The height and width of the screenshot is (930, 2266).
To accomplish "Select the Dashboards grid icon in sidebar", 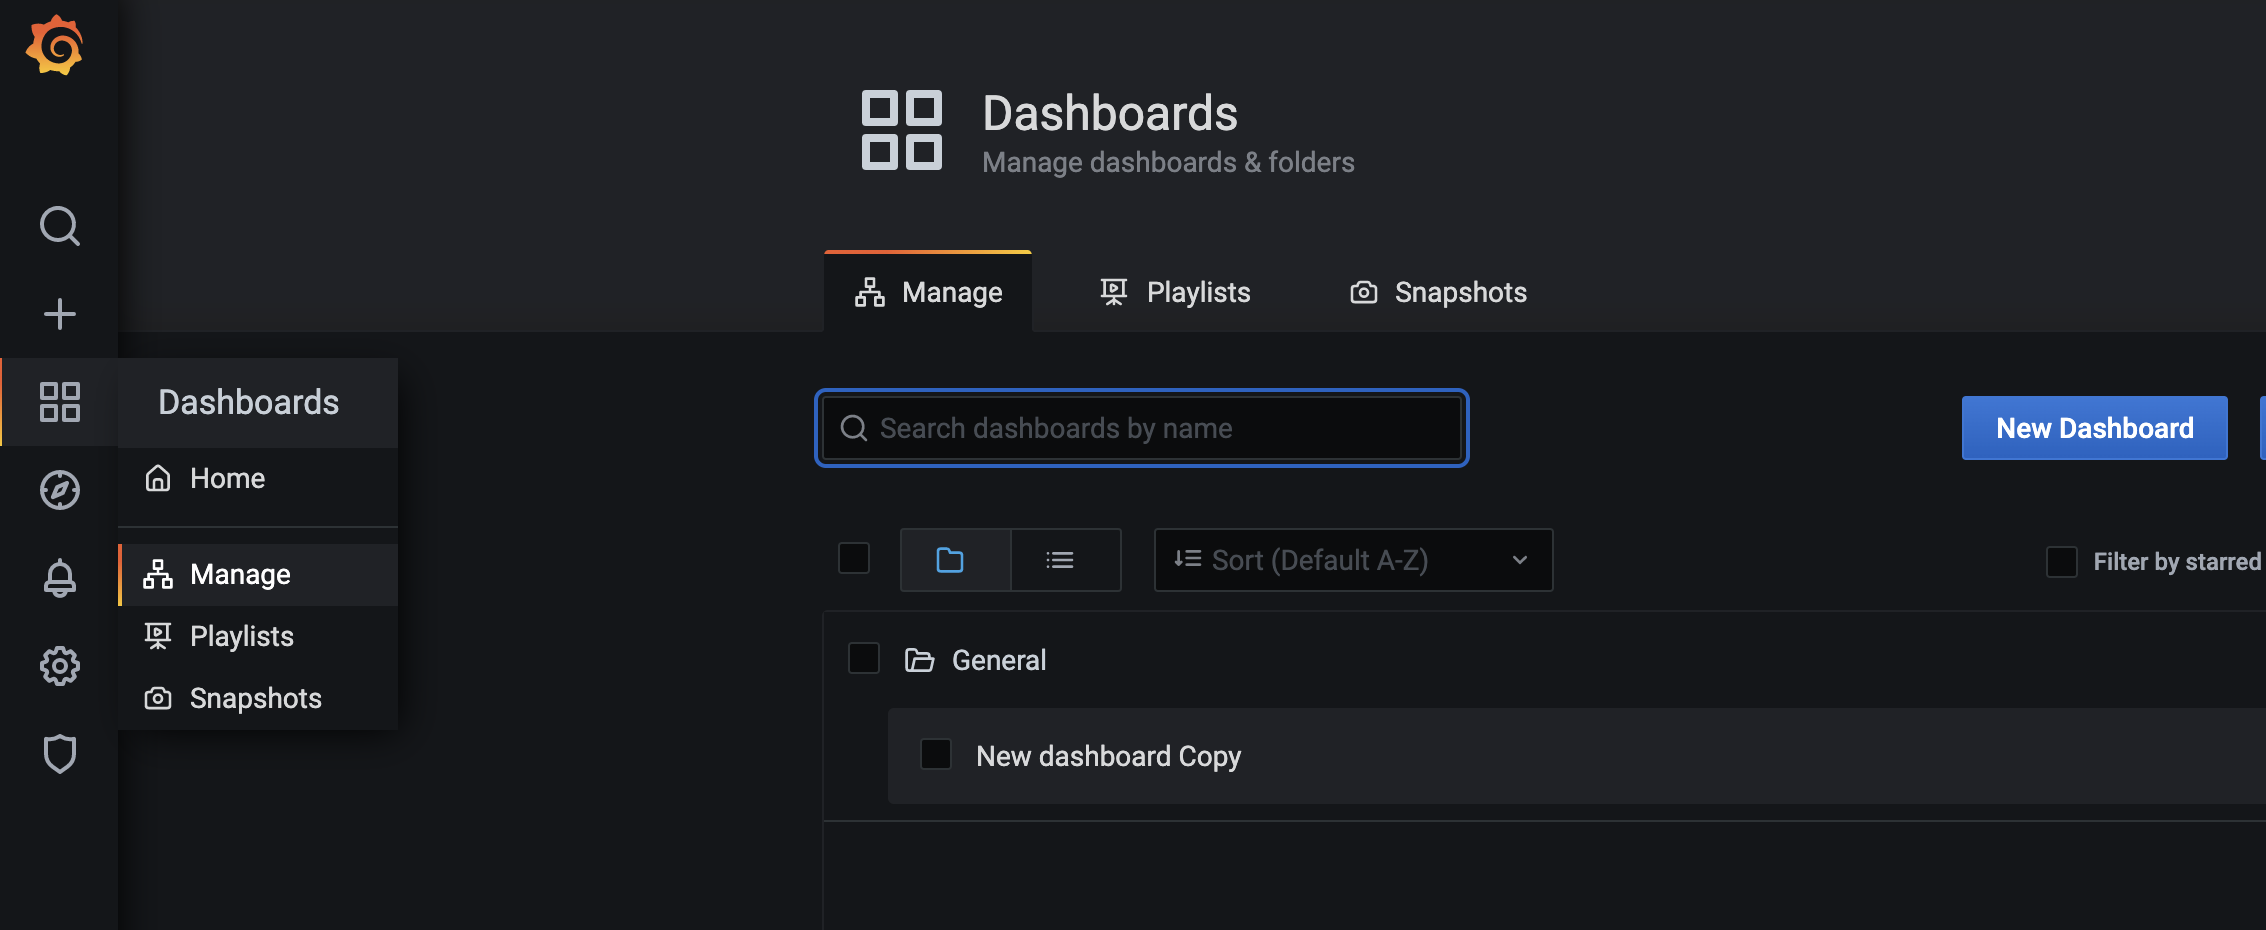I will (60, 402).
